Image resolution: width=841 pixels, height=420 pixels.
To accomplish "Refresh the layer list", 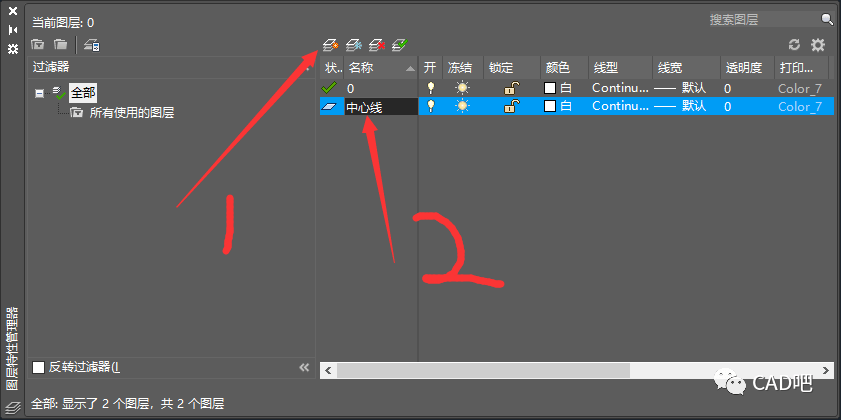I will coord(795,45).
